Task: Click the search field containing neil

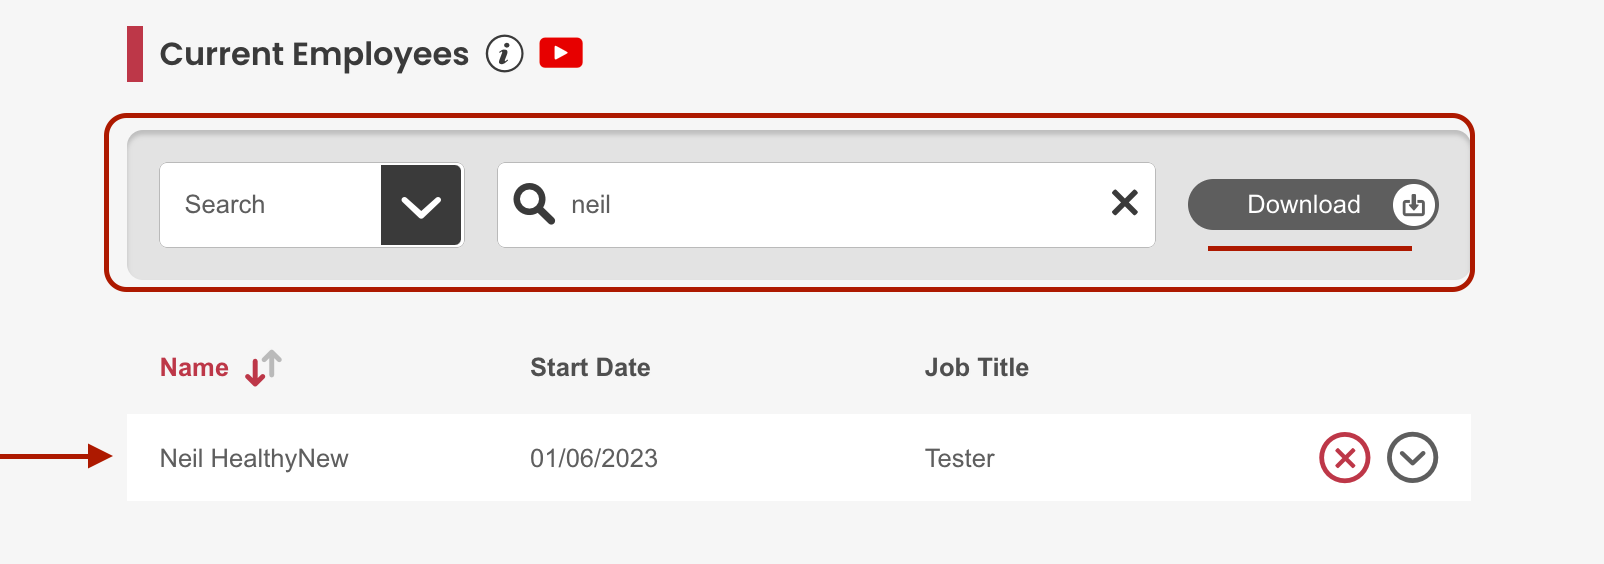Action: coord(826,205)
